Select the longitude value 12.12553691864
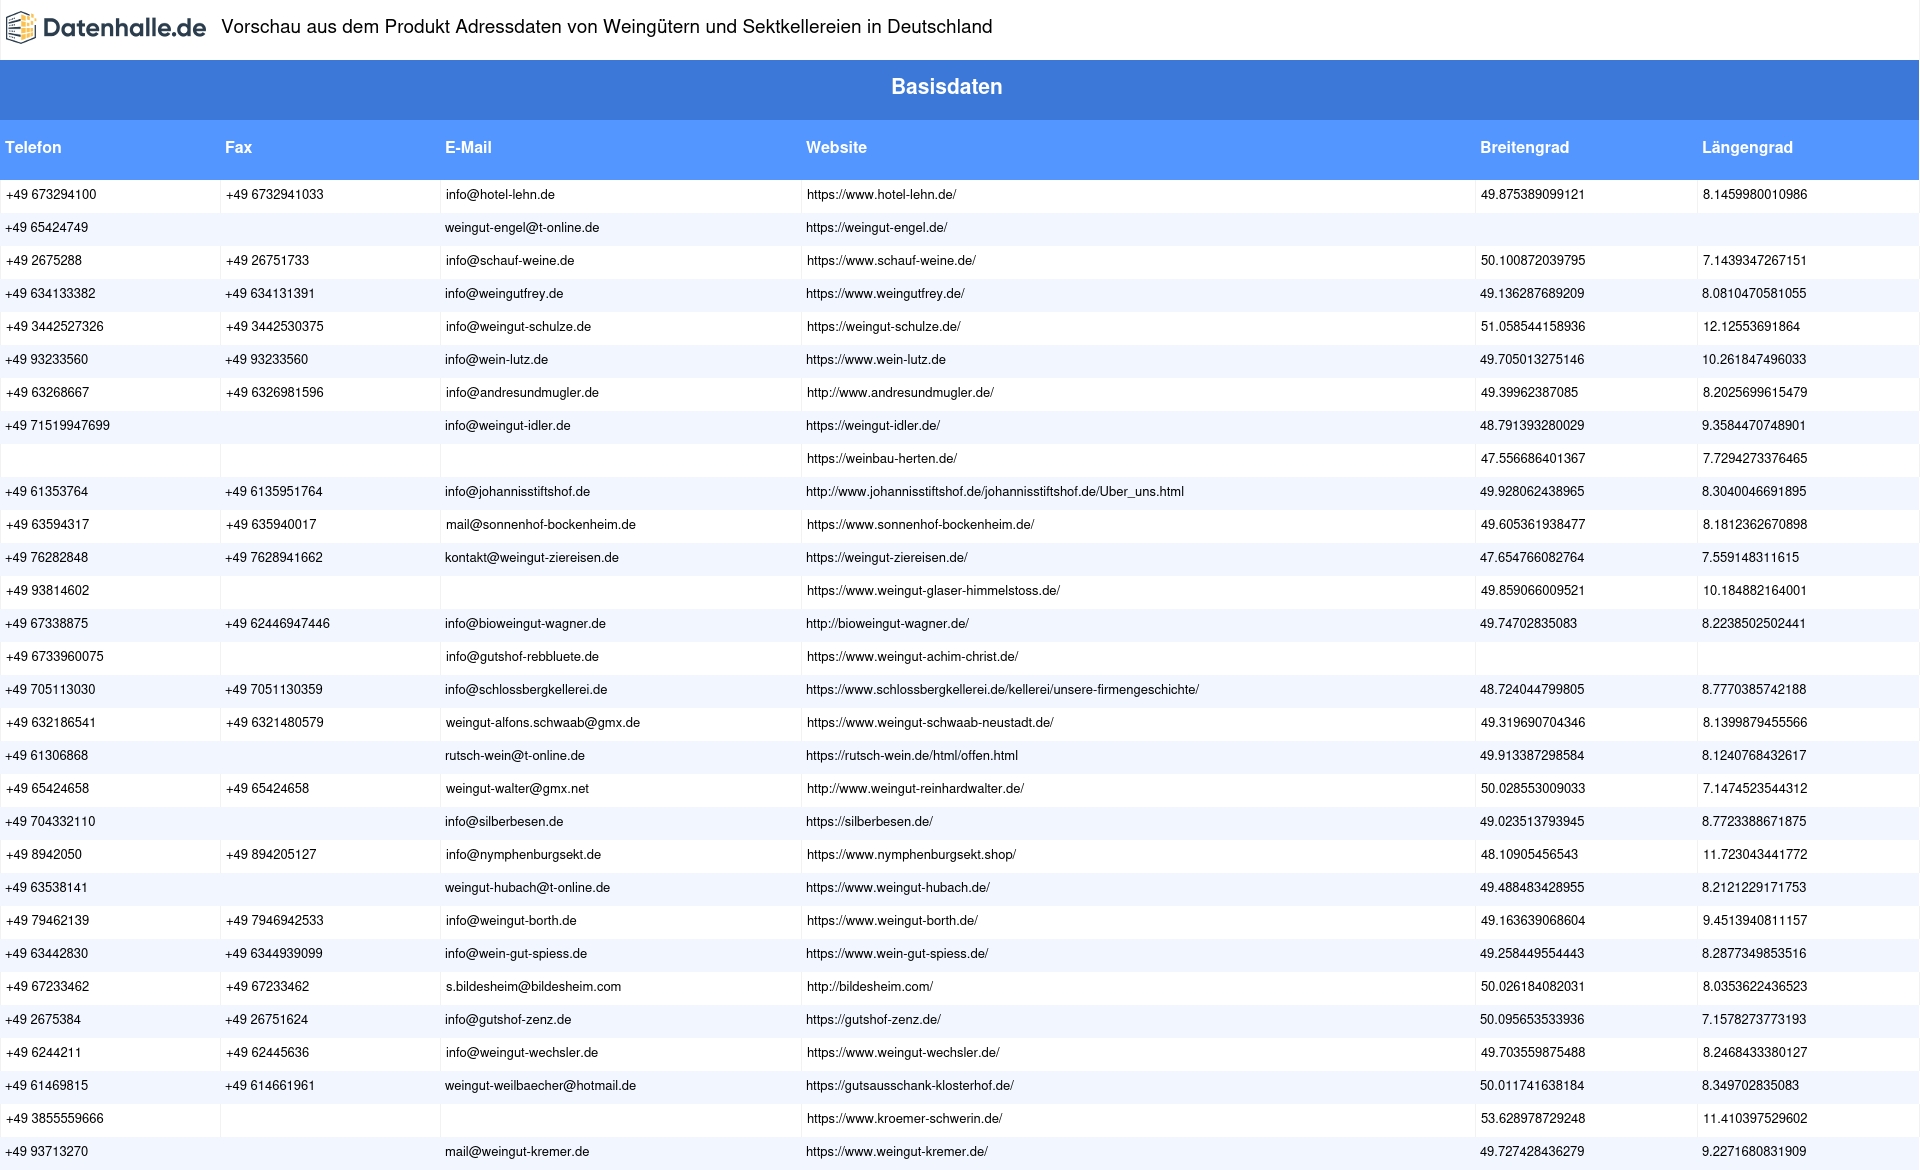Screen dimensions: 1920x1170 1751,327
